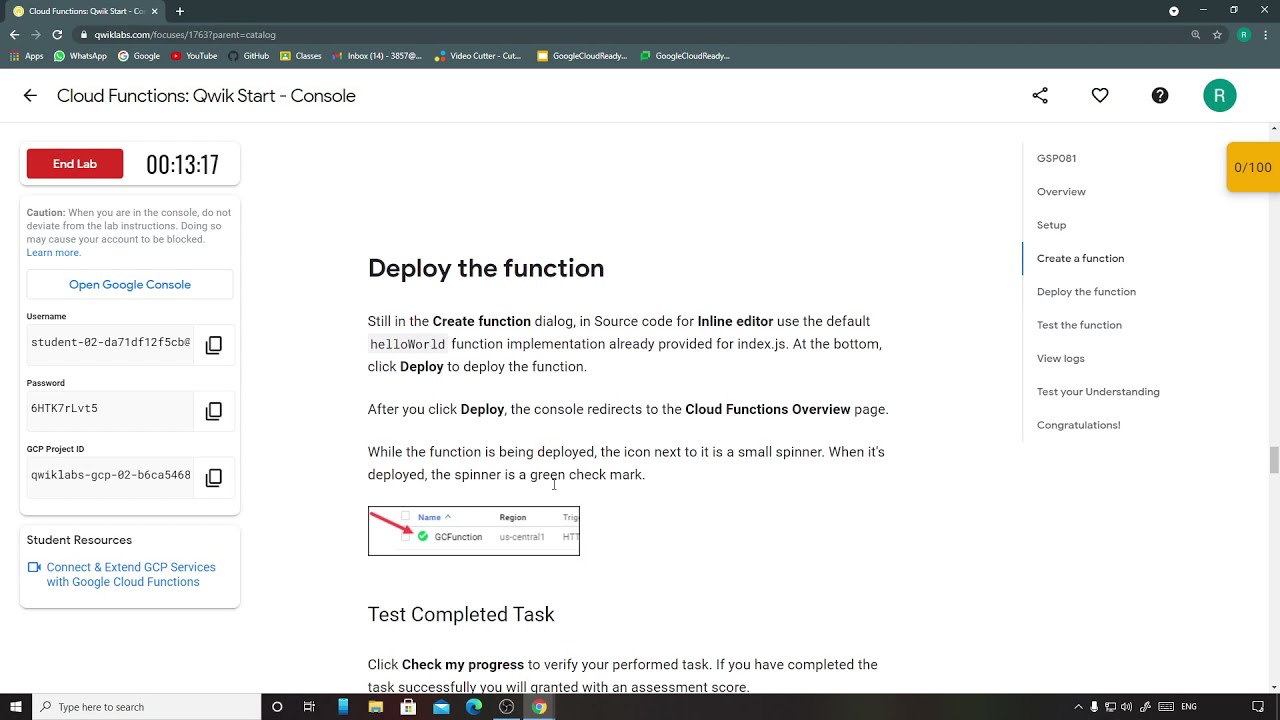Screen dimensions: 1280x720
Task: Open the YouTube bookmark
Action: point(194,56)
